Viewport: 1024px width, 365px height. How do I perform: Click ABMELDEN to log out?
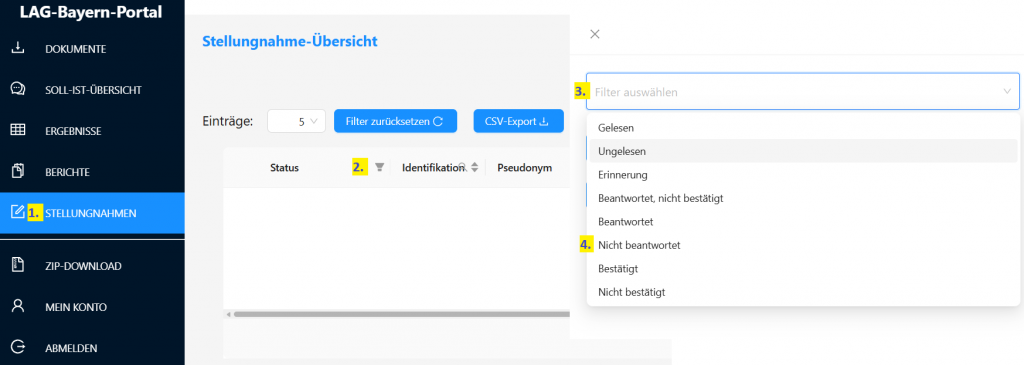click(x=71, y=348)
